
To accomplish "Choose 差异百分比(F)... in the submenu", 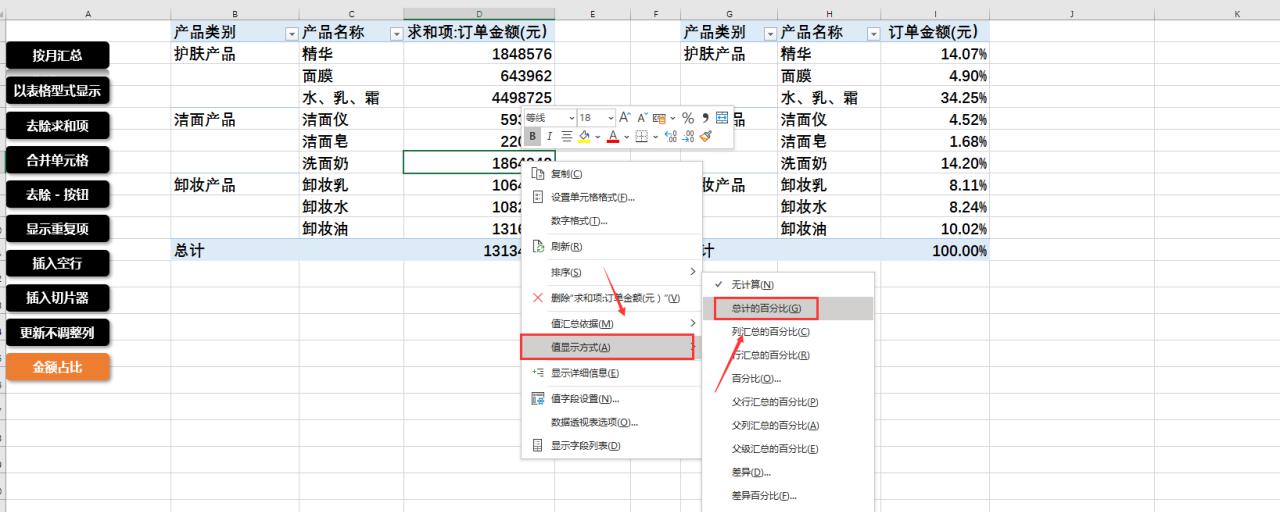I will tap(788, 495).
